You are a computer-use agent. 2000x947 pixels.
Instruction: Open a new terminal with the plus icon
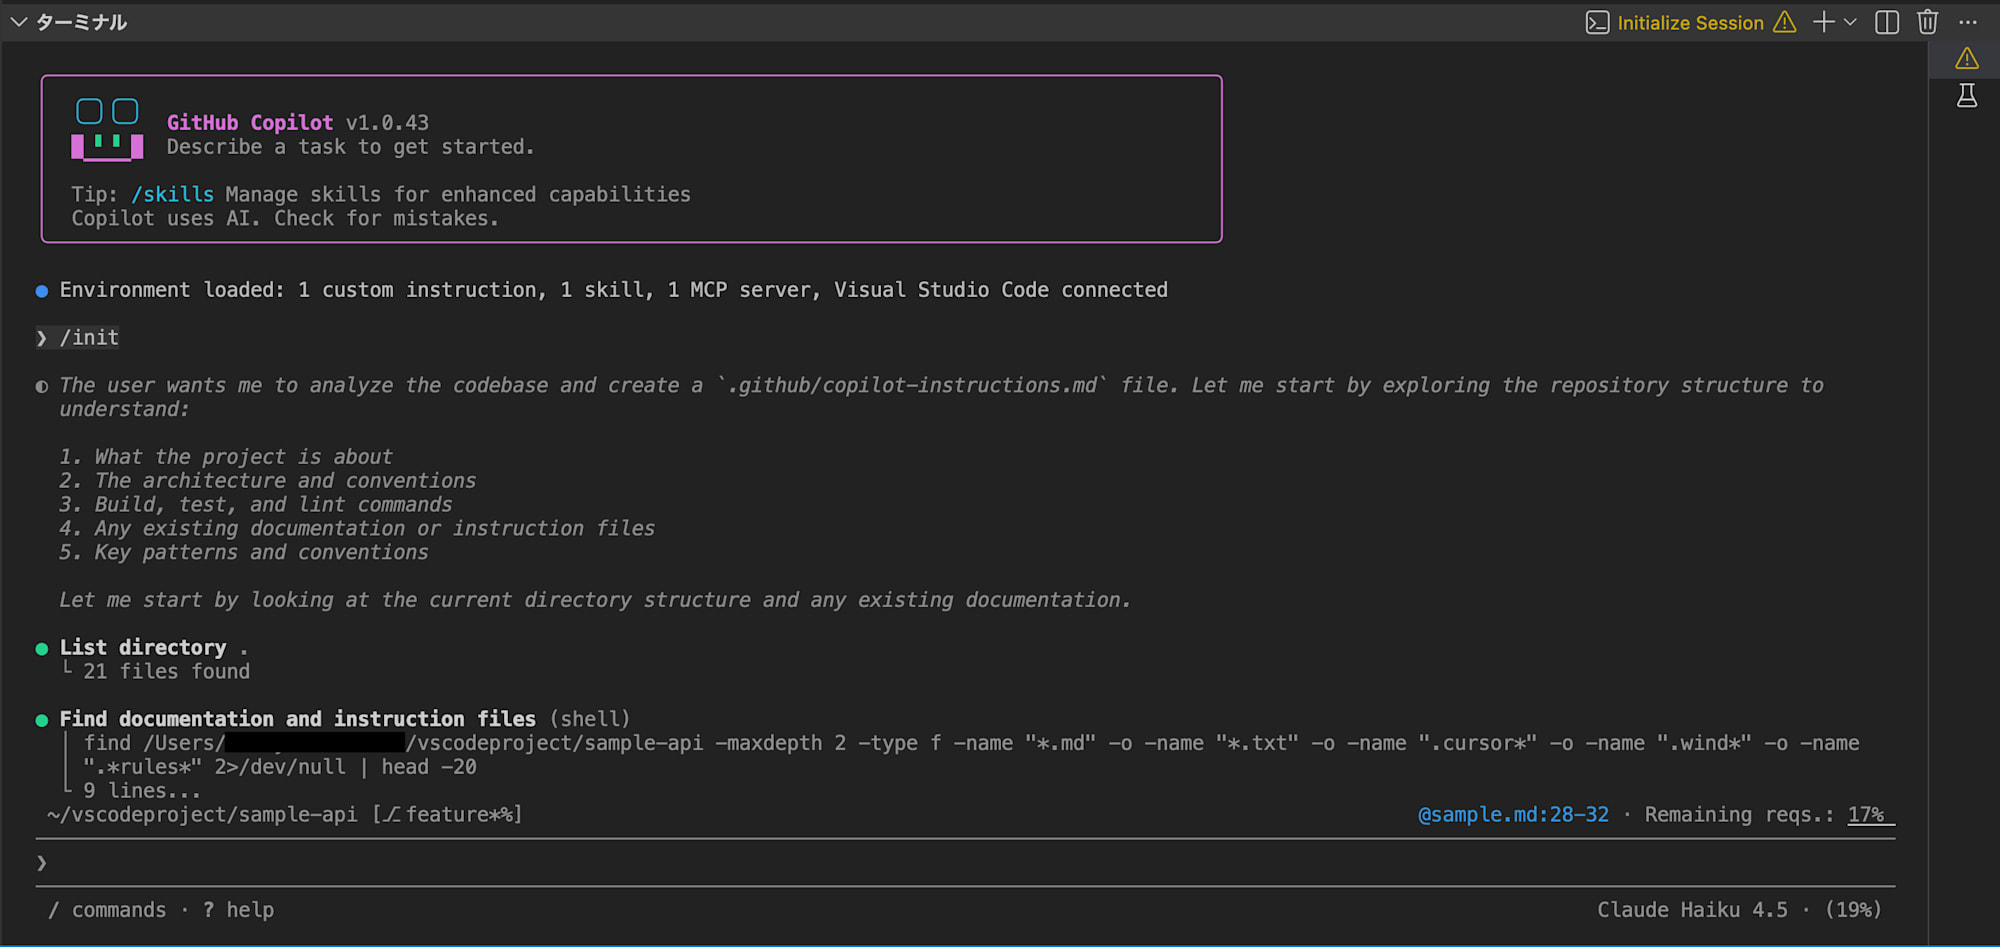[1824, 22]
